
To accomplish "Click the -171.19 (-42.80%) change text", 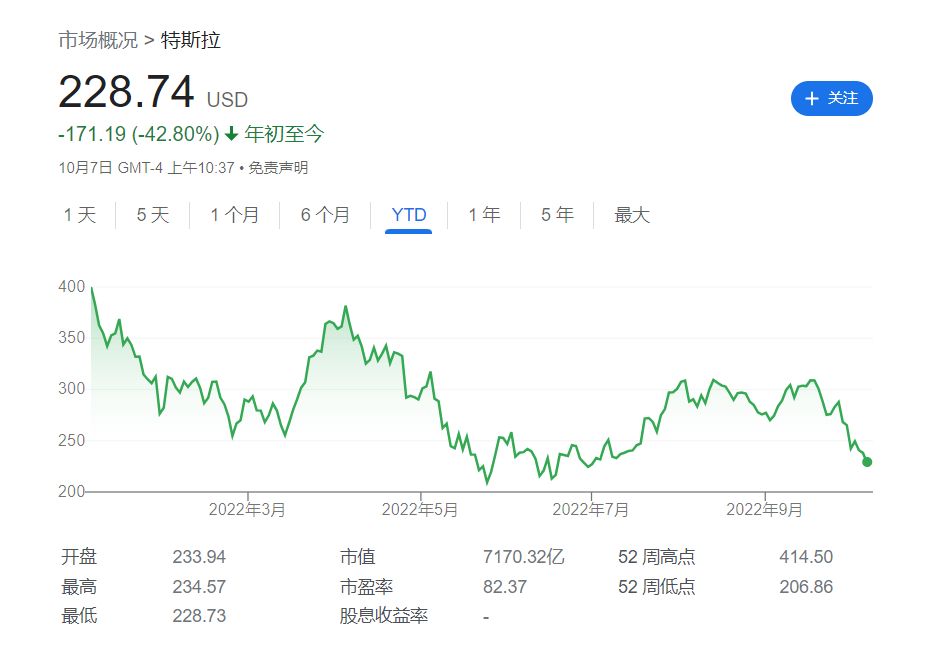I will (139, 134).
